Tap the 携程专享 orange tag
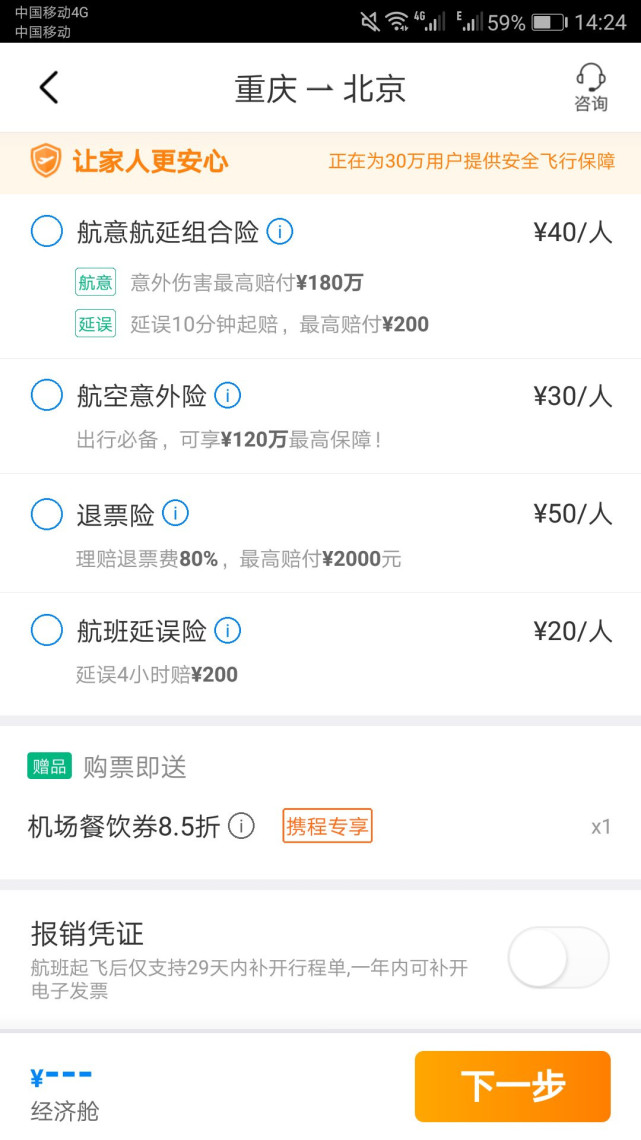This screenshot has height=1140, width=641. tap(327, 826)
